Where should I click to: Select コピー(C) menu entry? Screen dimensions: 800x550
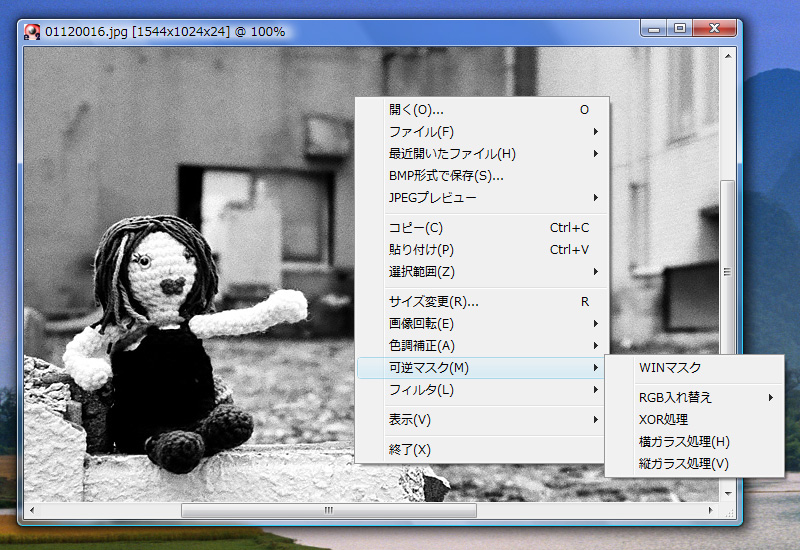tap(482, 228)
